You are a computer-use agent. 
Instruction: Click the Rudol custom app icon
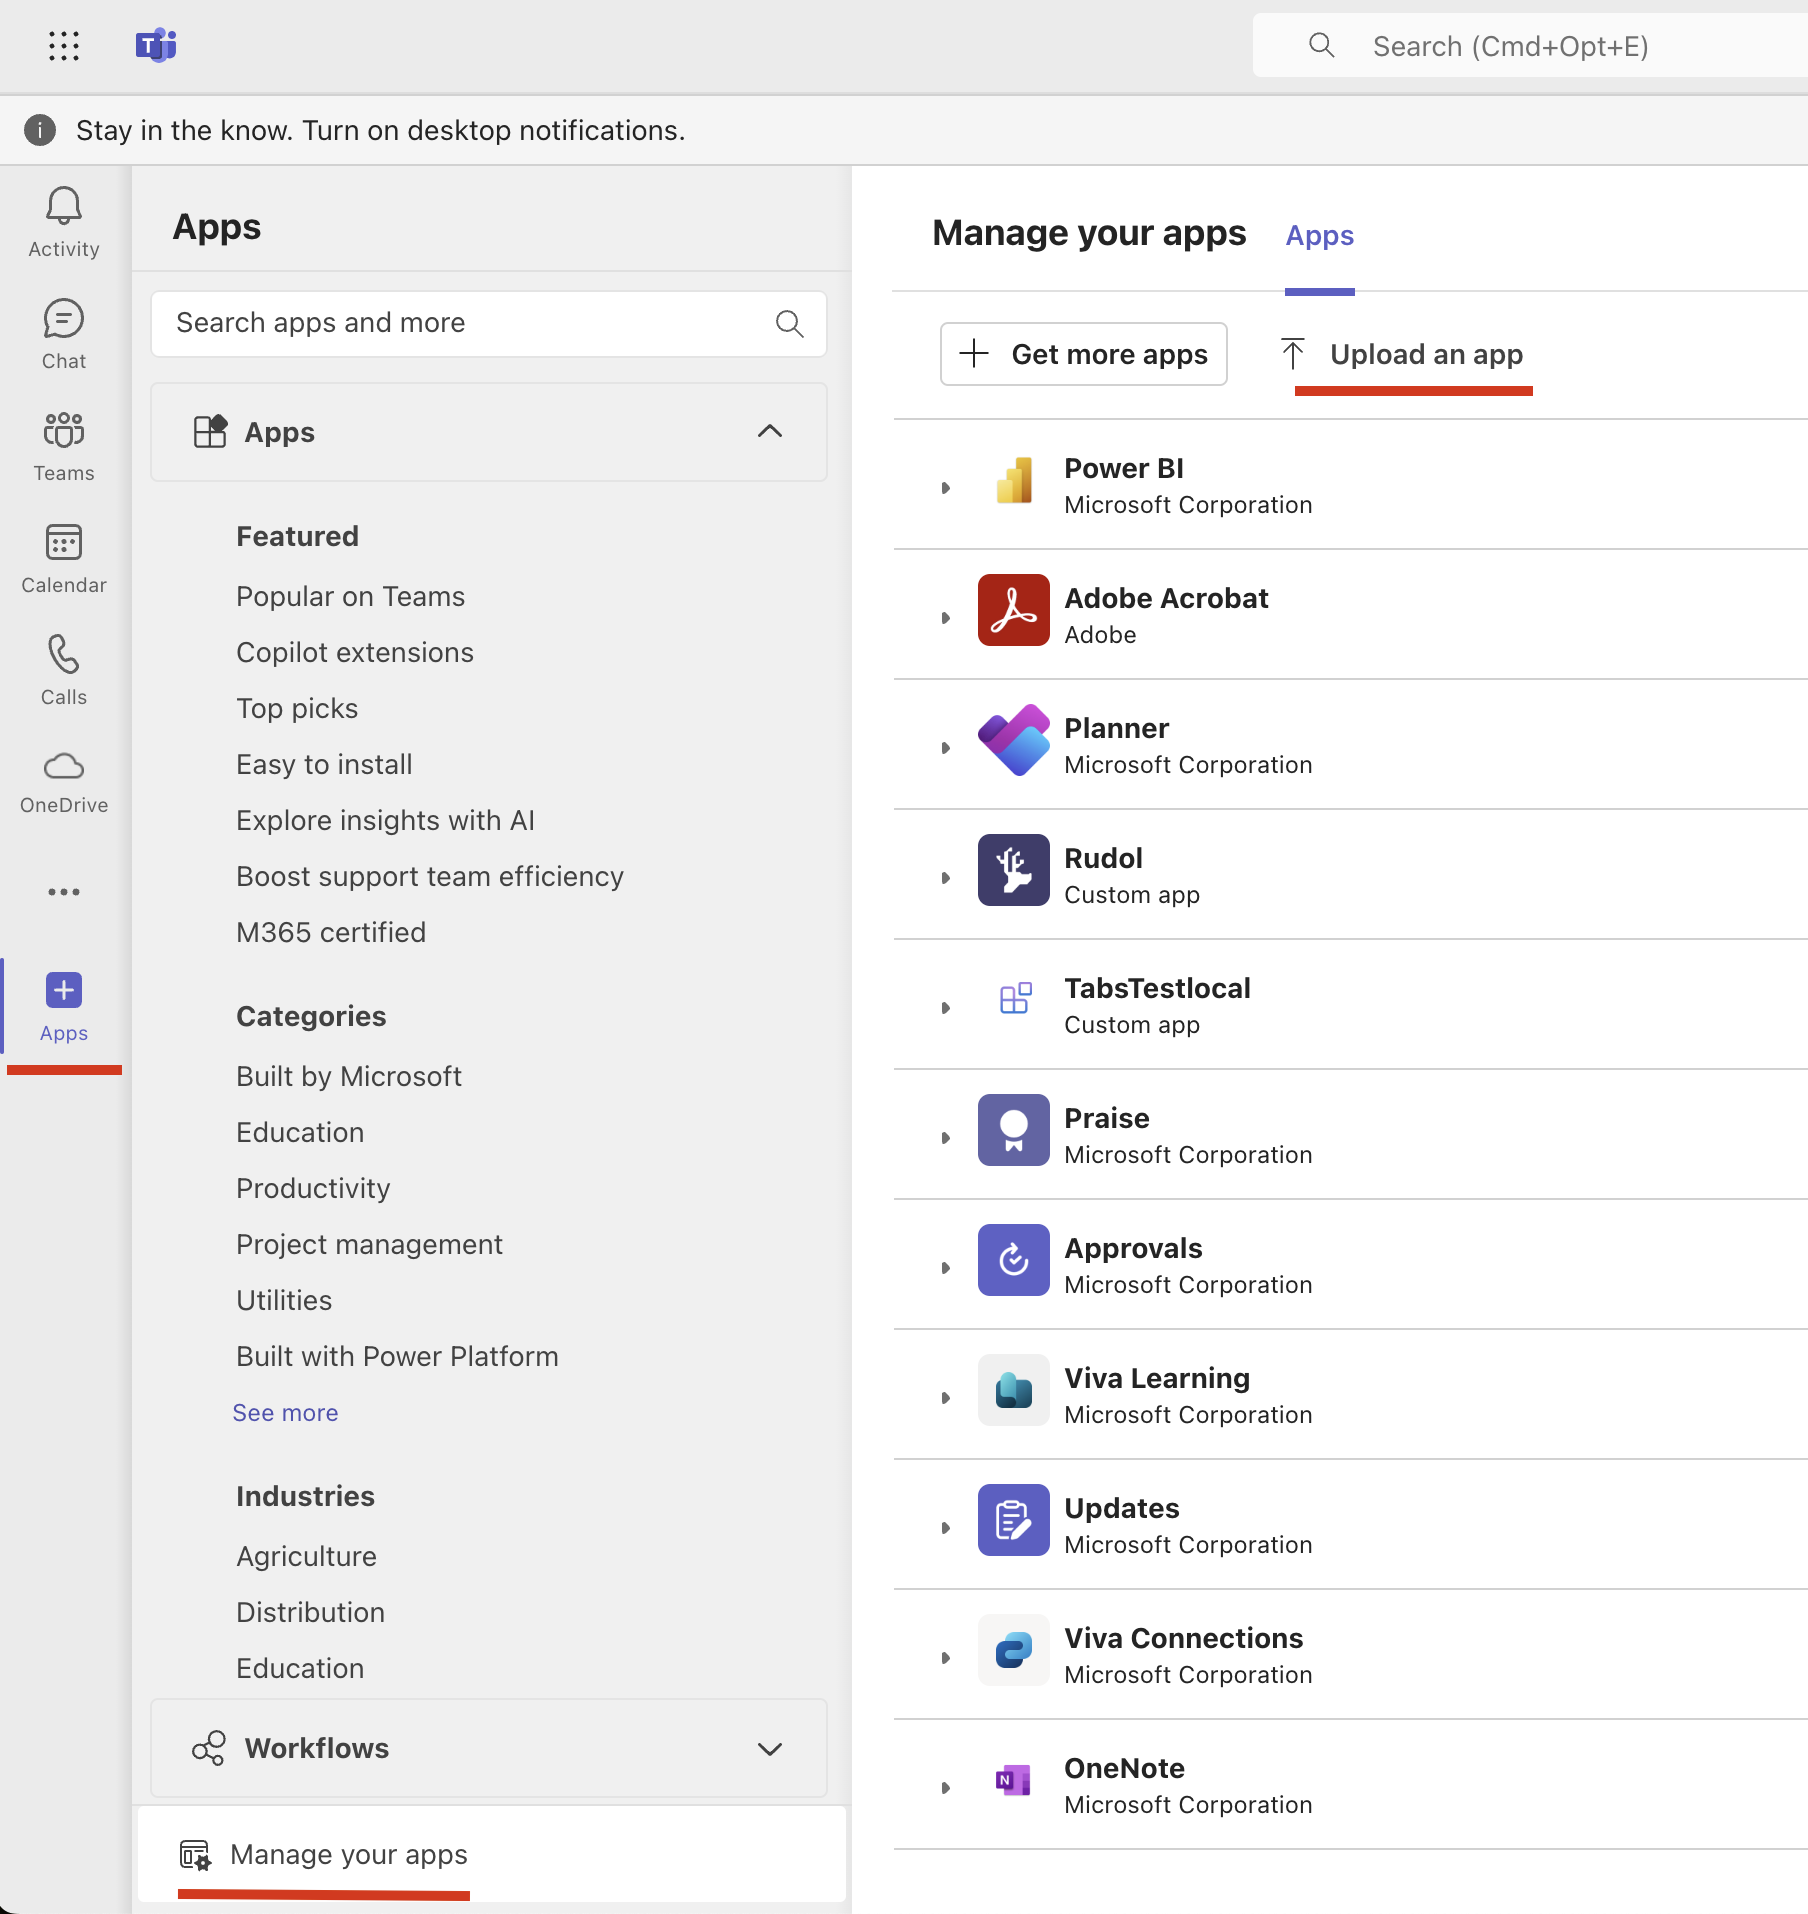point(1014,870)
